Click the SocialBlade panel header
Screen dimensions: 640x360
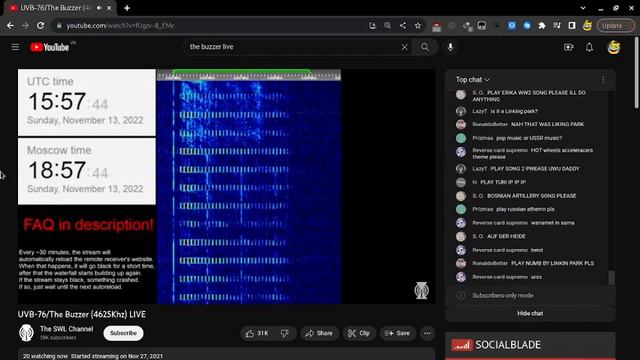pyautogui.click(x=530, y=345)
